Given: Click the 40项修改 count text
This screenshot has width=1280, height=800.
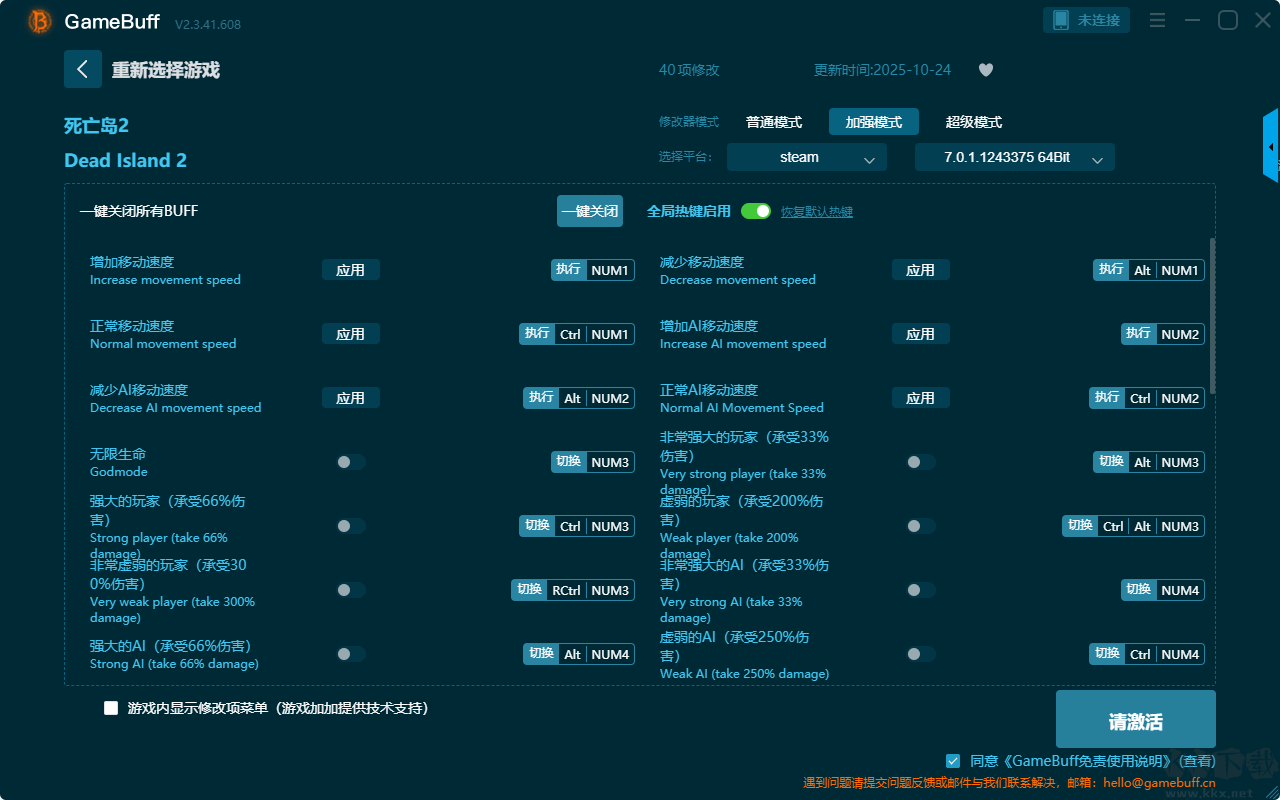Looking at the screenshot, I should coord(689,70).
